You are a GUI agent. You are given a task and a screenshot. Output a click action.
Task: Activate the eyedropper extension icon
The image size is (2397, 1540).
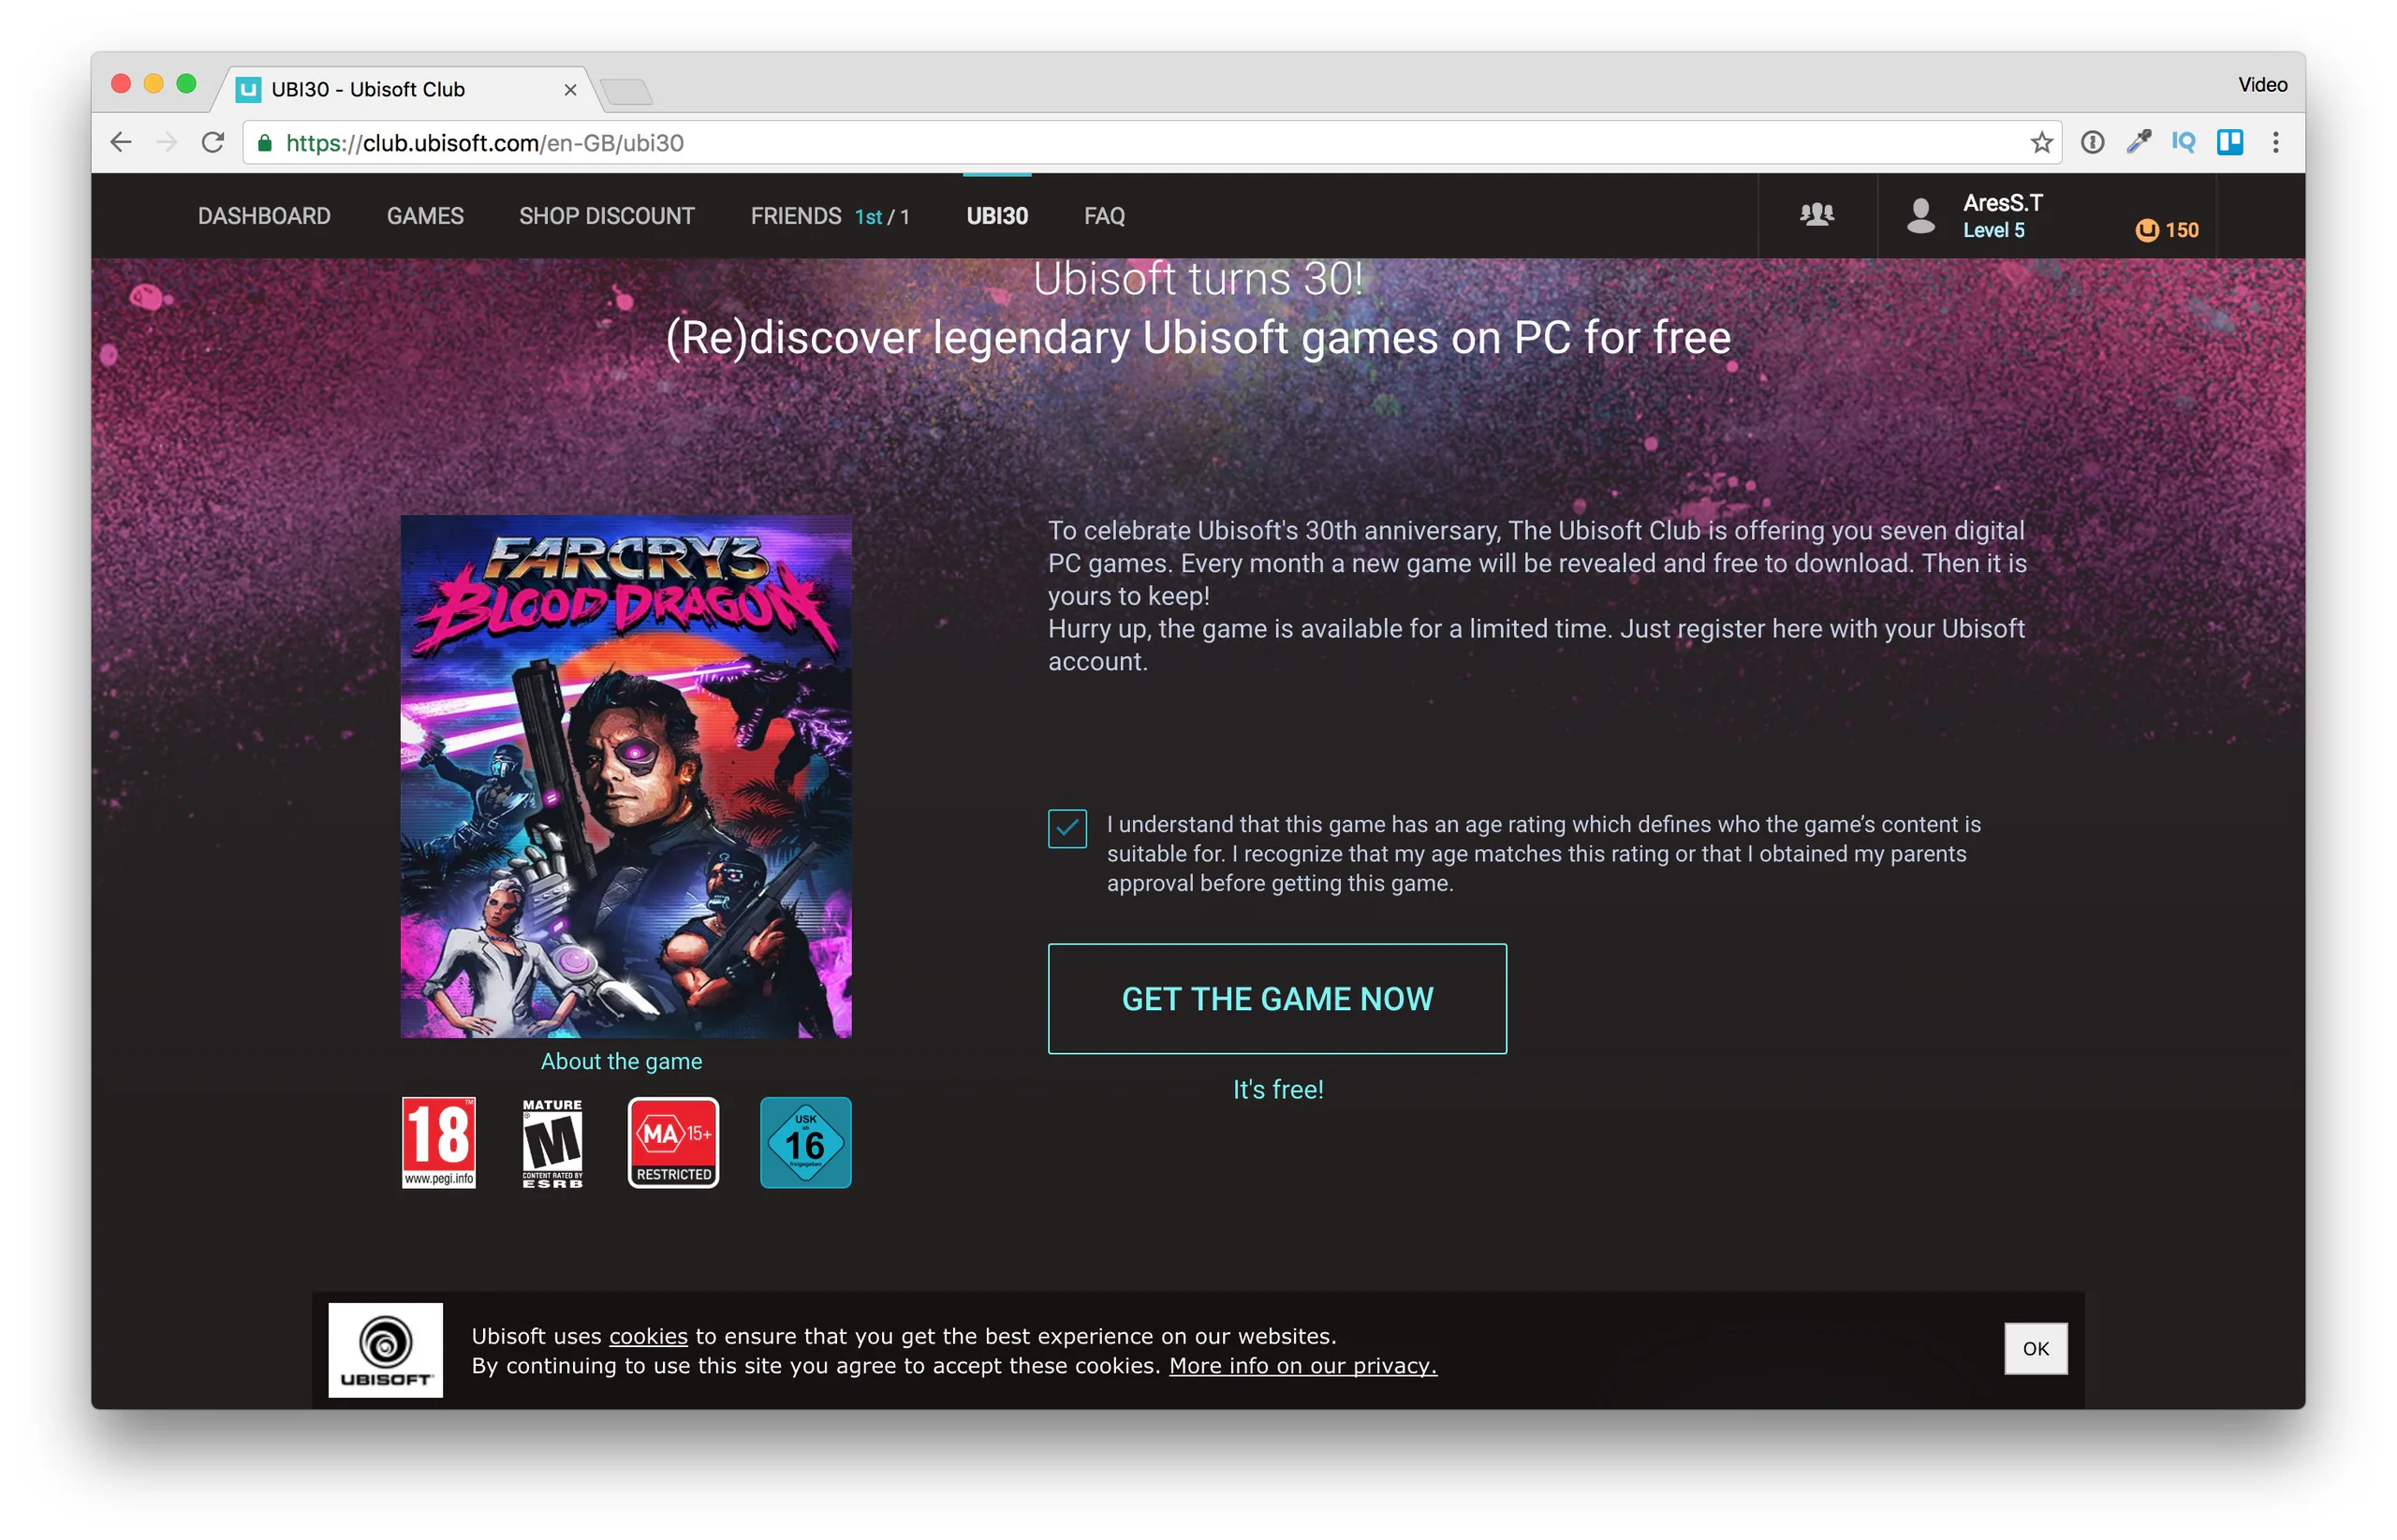[2138, 143]
